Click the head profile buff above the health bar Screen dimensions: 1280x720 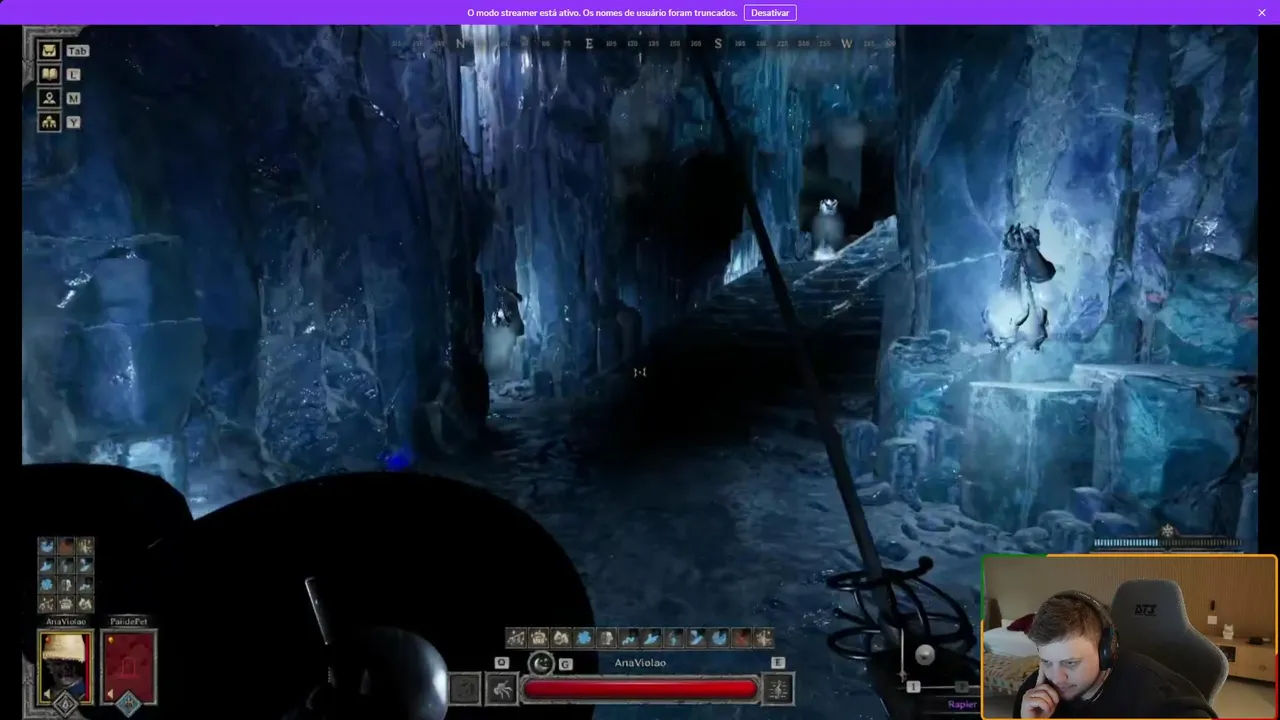tap(606, 637)
